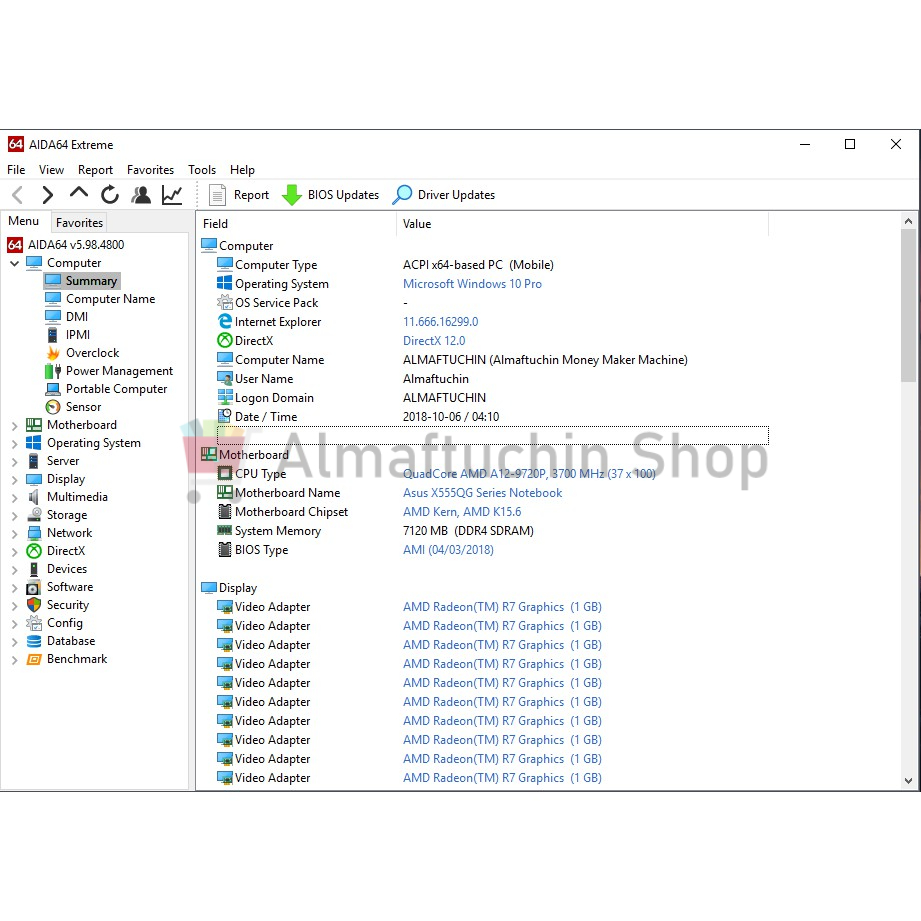
Task: Open Asus X555QG Series Notebook link
Action: pyautogui.click(x=482, y=493)
